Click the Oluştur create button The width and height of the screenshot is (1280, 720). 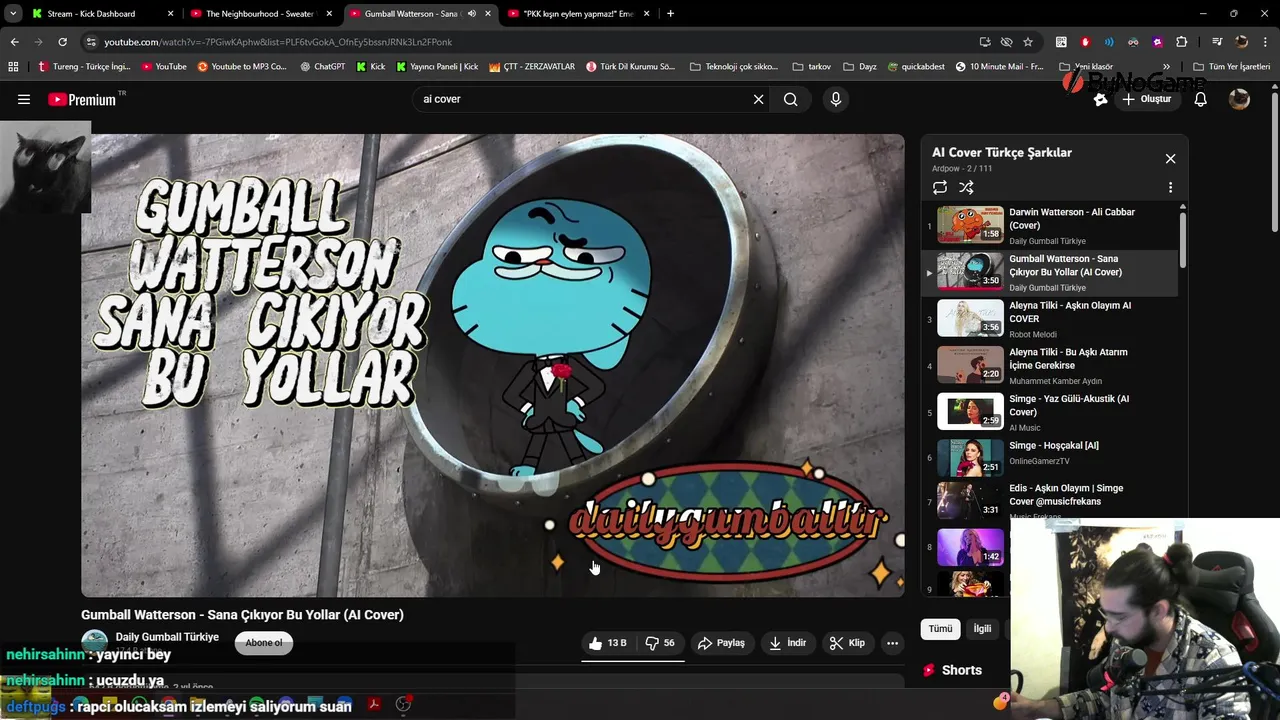click(1146, 99)
